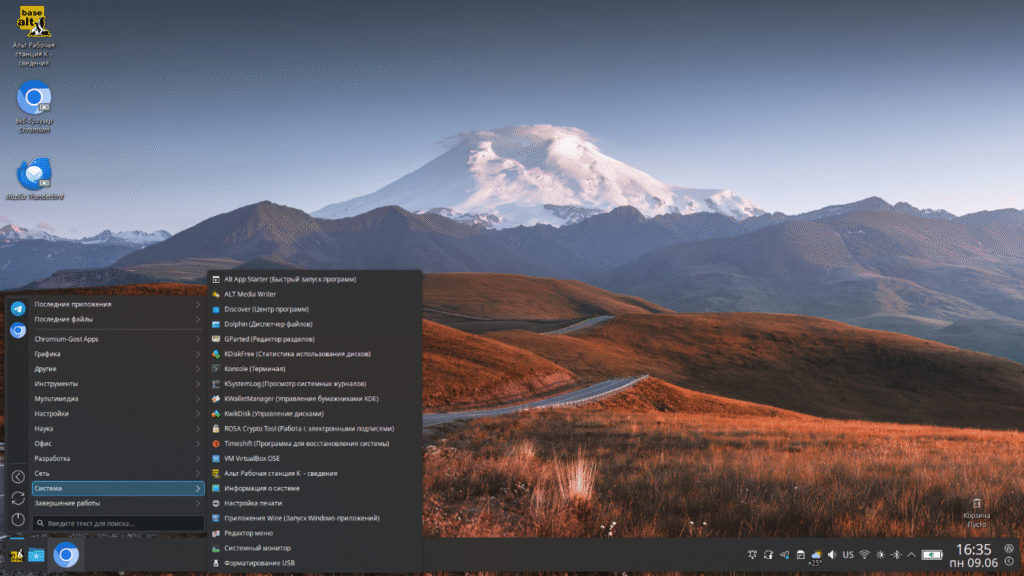The width and height of the screenshot is (1024, 576).
Task: Click the Wi-Fi icon in the system tray
Action: tap(864, 555)
